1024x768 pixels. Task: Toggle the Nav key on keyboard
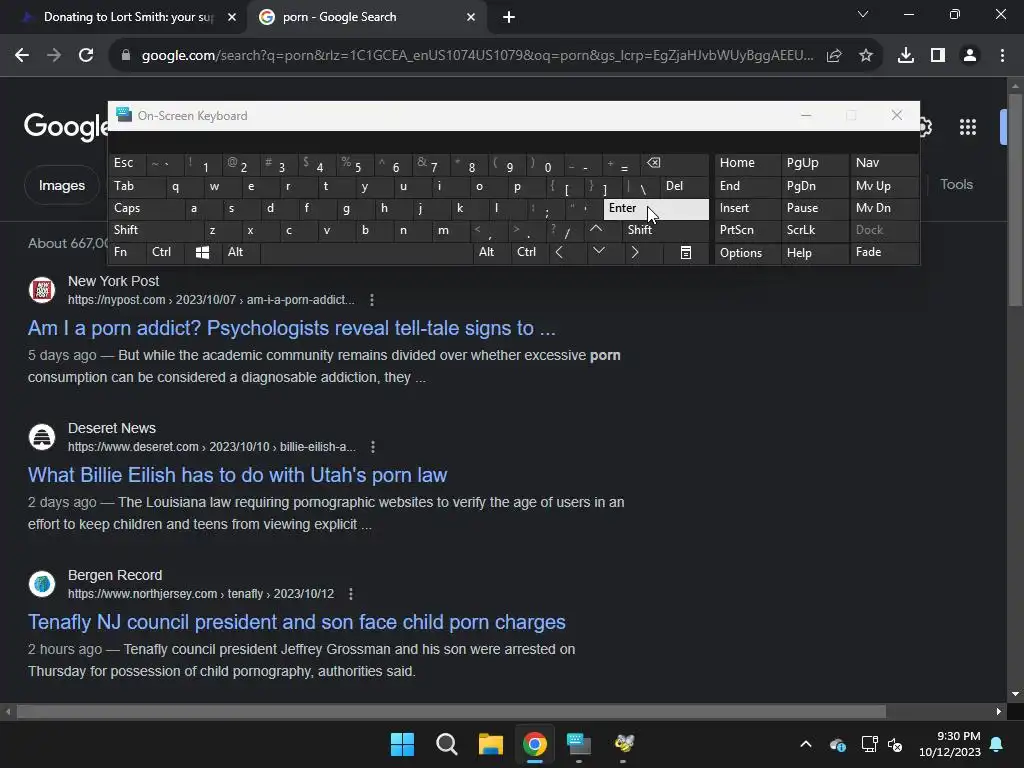pyautogui.click(x=884, y=163)
